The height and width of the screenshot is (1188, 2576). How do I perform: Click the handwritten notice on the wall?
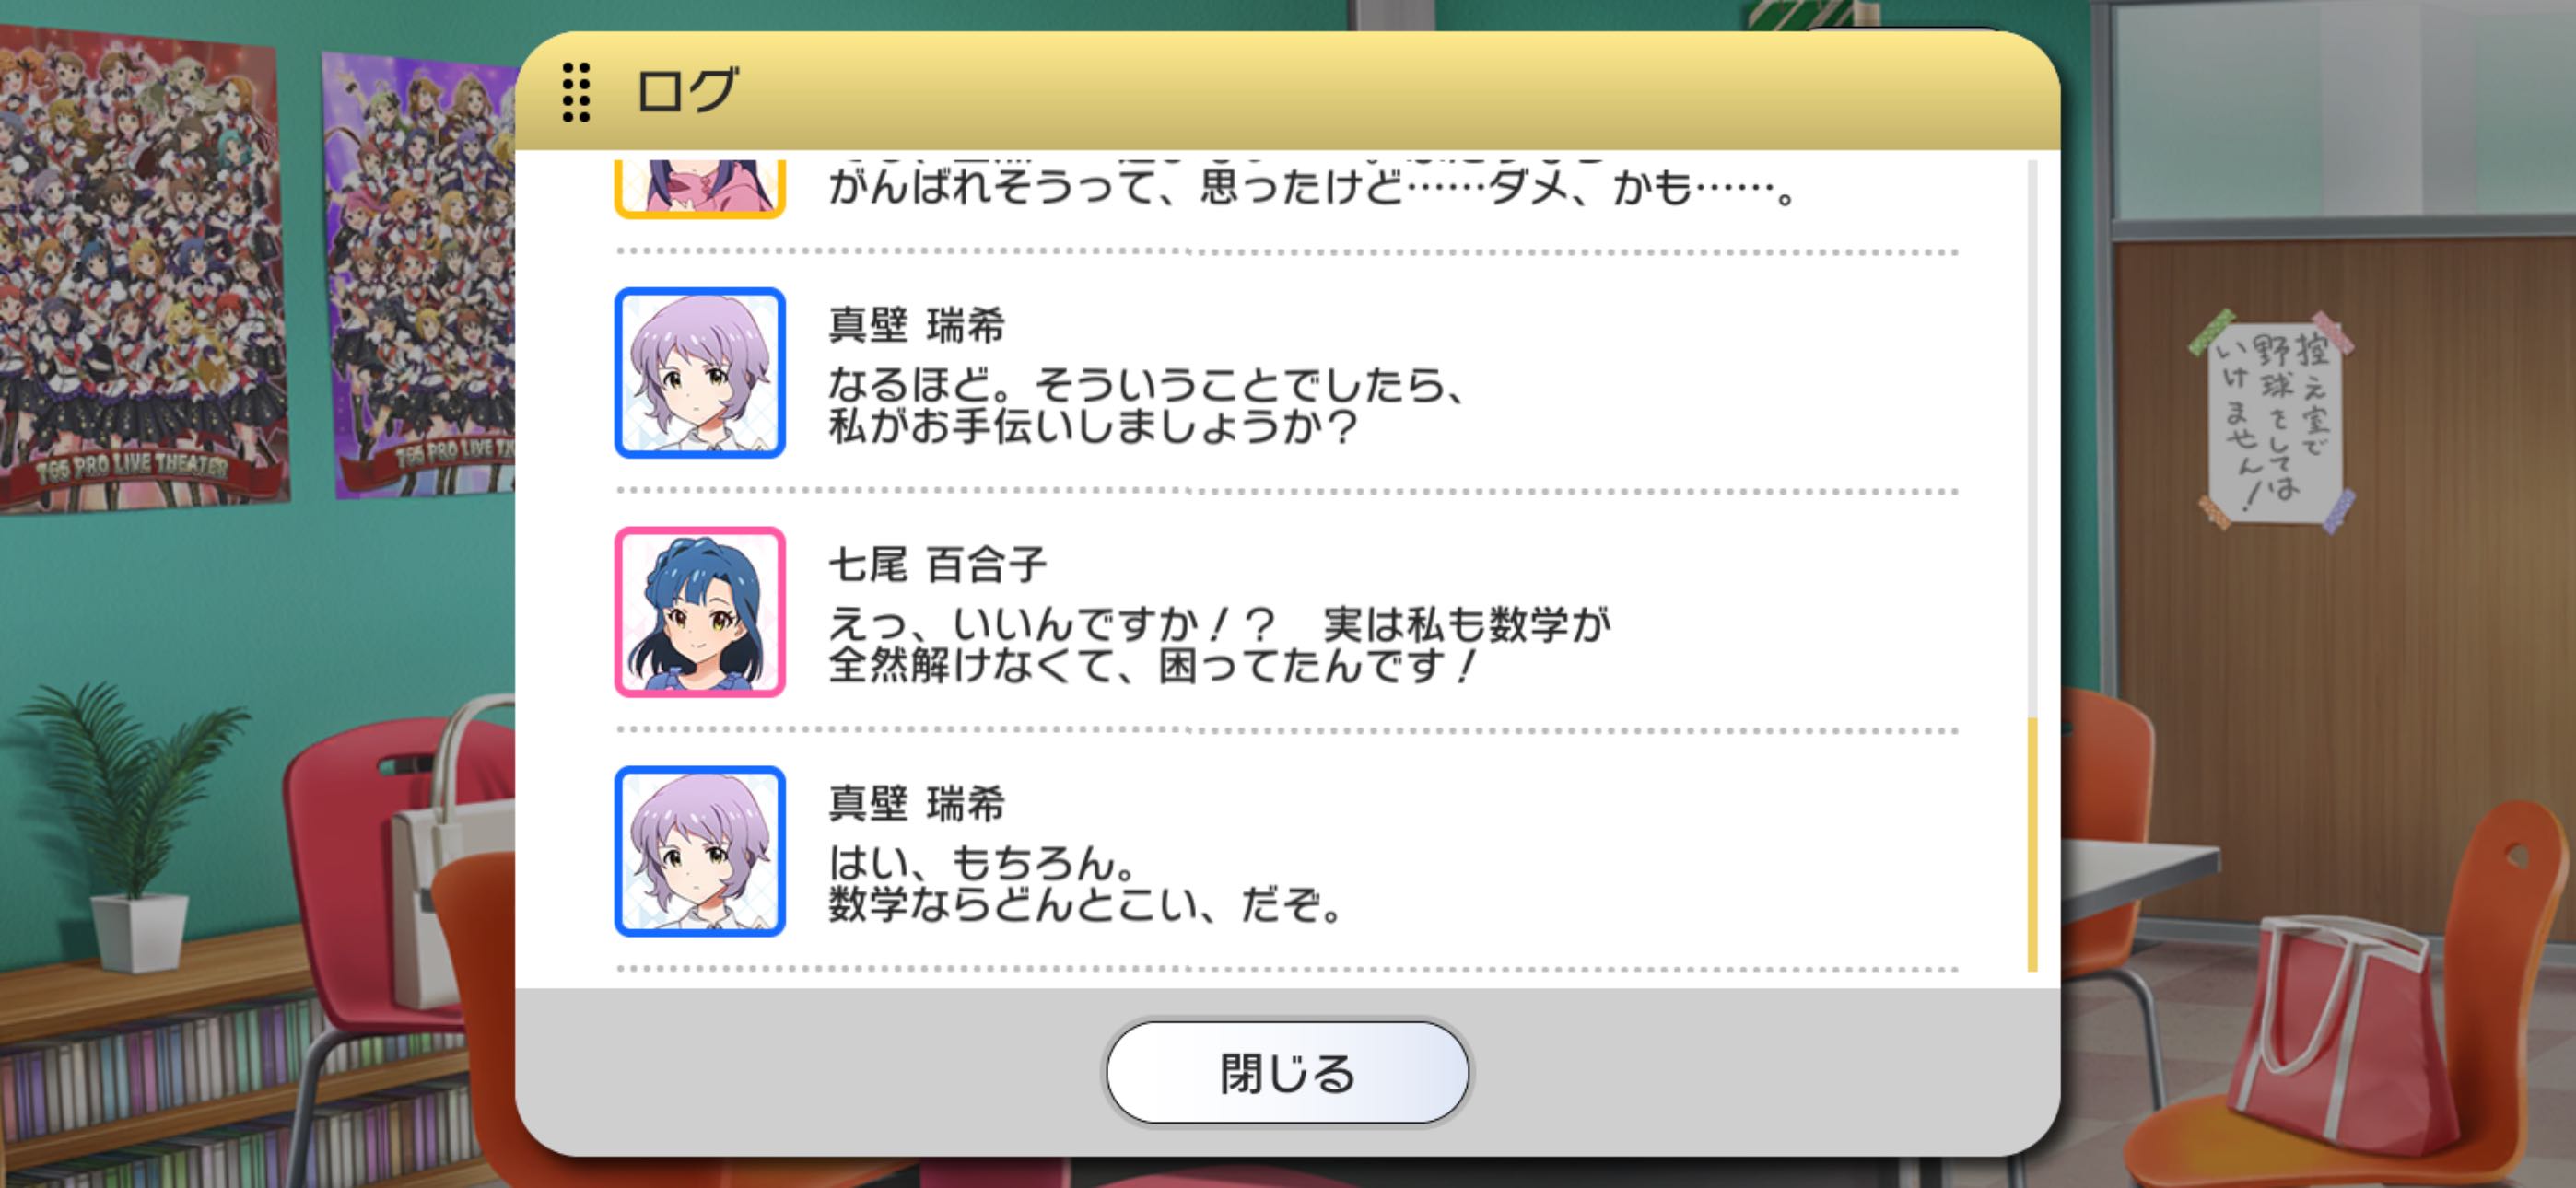tap(2272, 420)
